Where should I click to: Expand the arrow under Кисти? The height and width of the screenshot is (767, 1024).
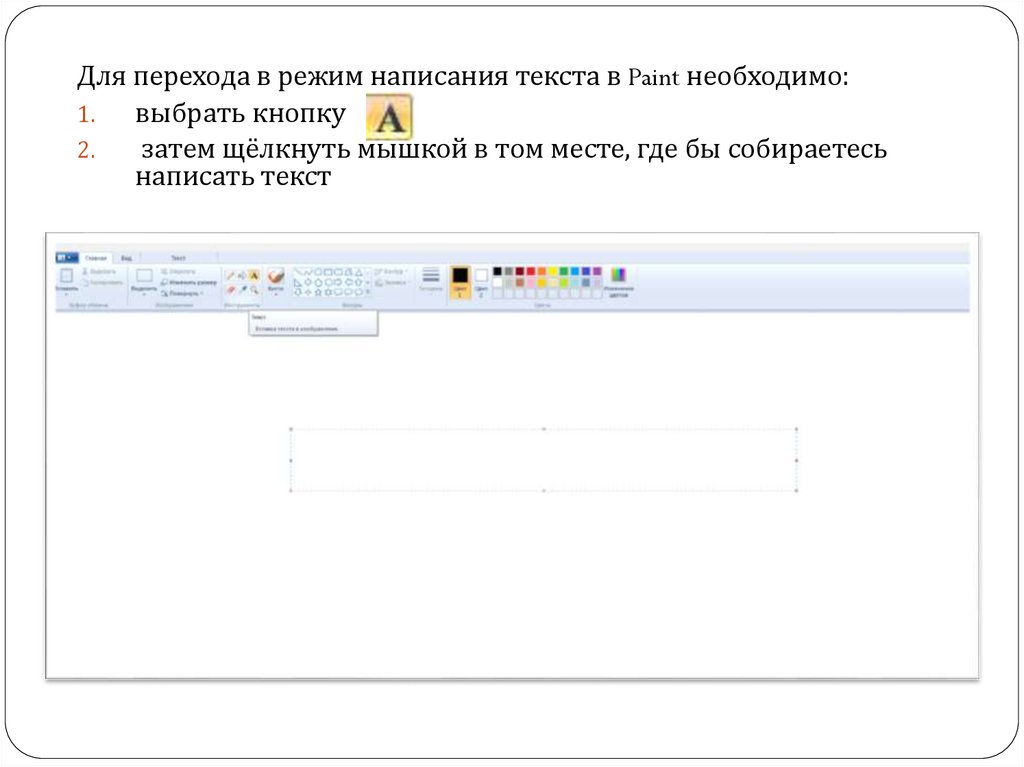[276, 294]
